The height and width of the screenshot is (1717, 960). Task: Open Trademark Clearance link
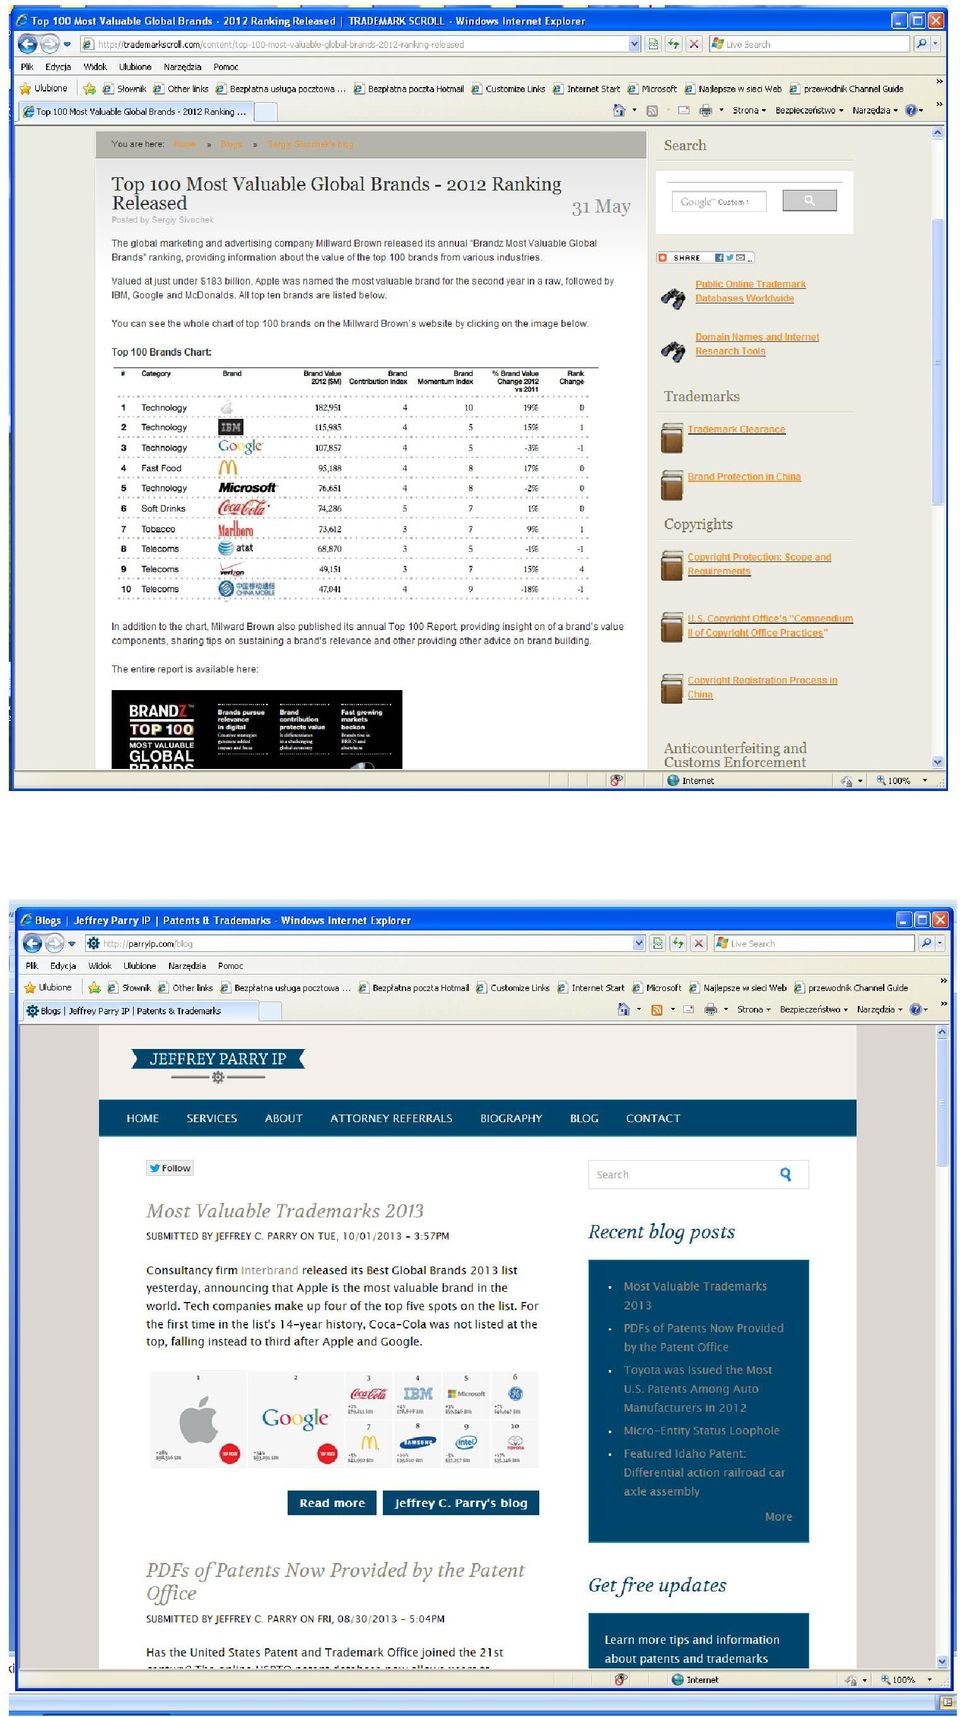[736, 429]
